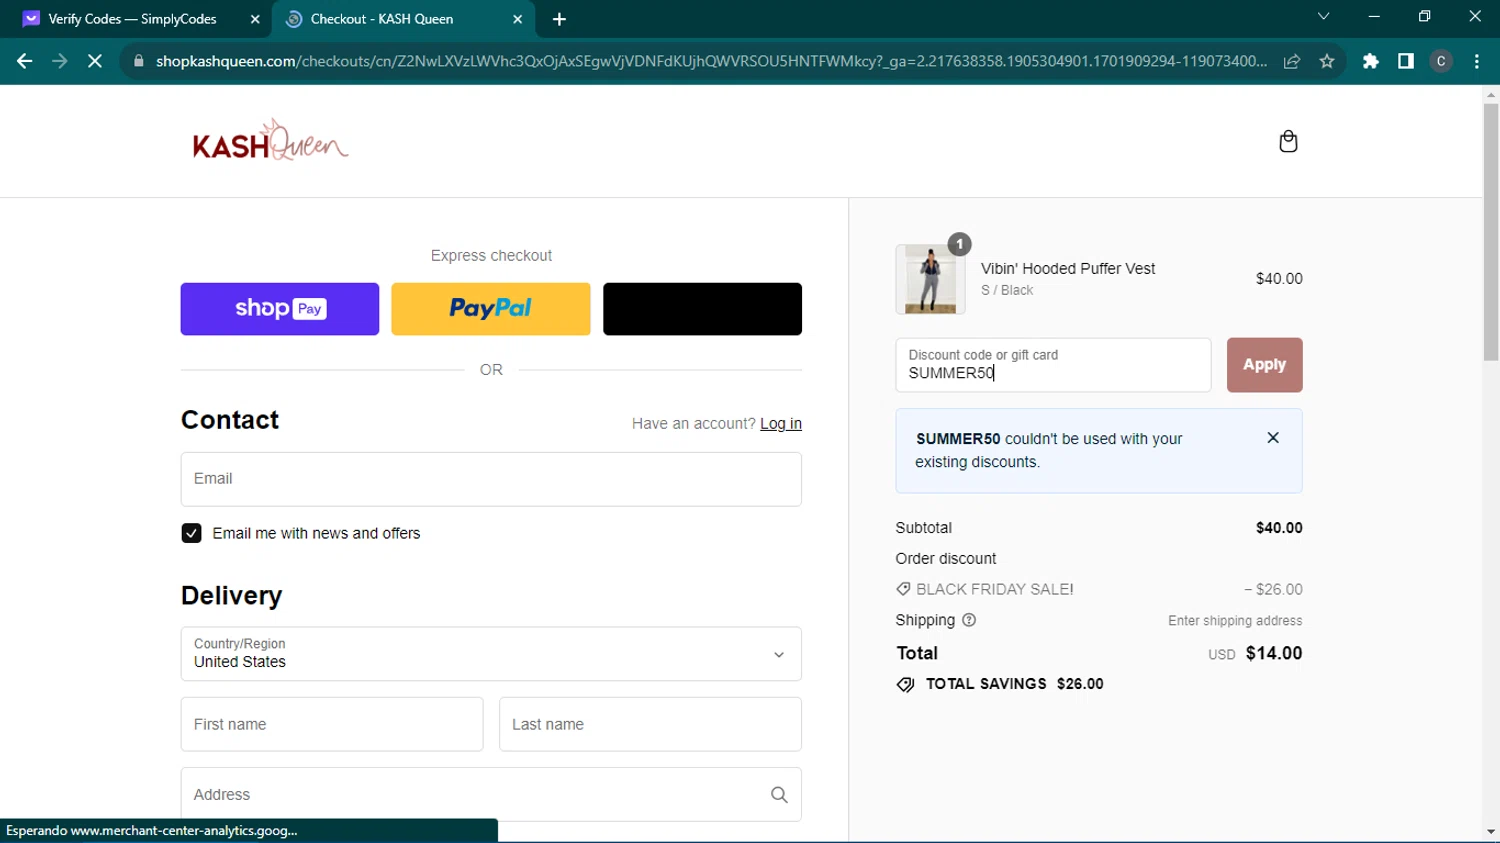This screenshot has width=1500, height=843.
Task: Open the Chrome three-dot menu
Action: 1477,61
